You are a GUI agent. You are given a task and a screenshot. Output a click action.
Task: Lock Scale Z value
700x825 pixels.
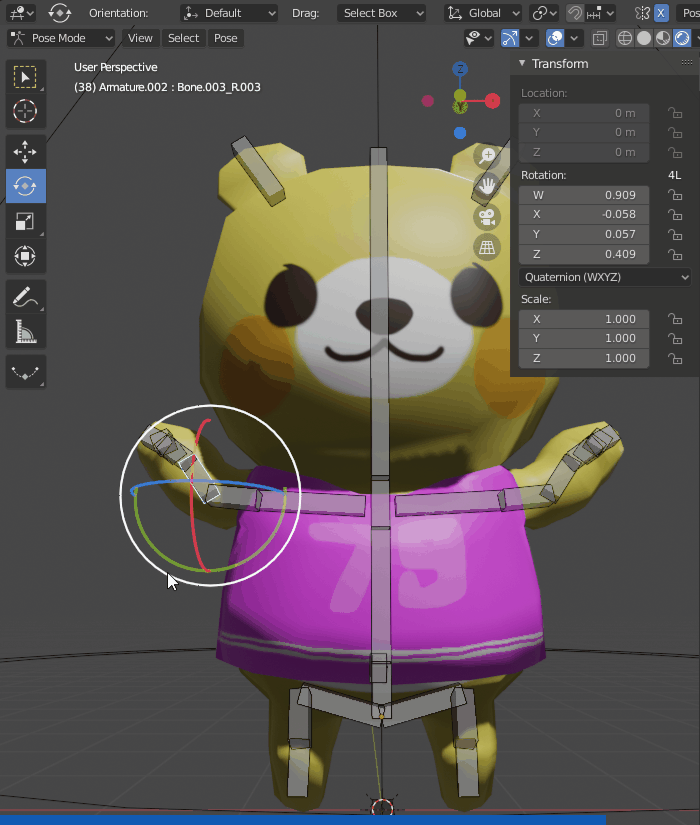click(675, 358)
